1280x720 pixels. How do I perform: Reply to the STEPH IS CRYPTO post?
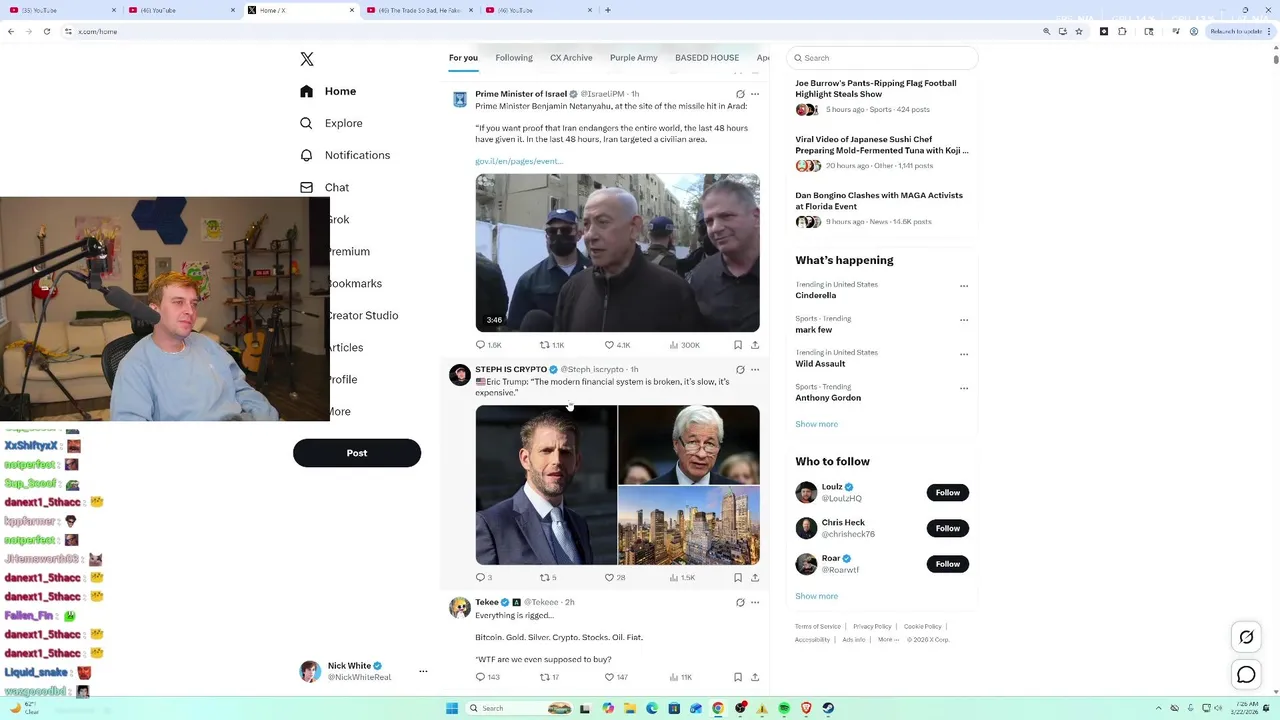tap(484, 577)
